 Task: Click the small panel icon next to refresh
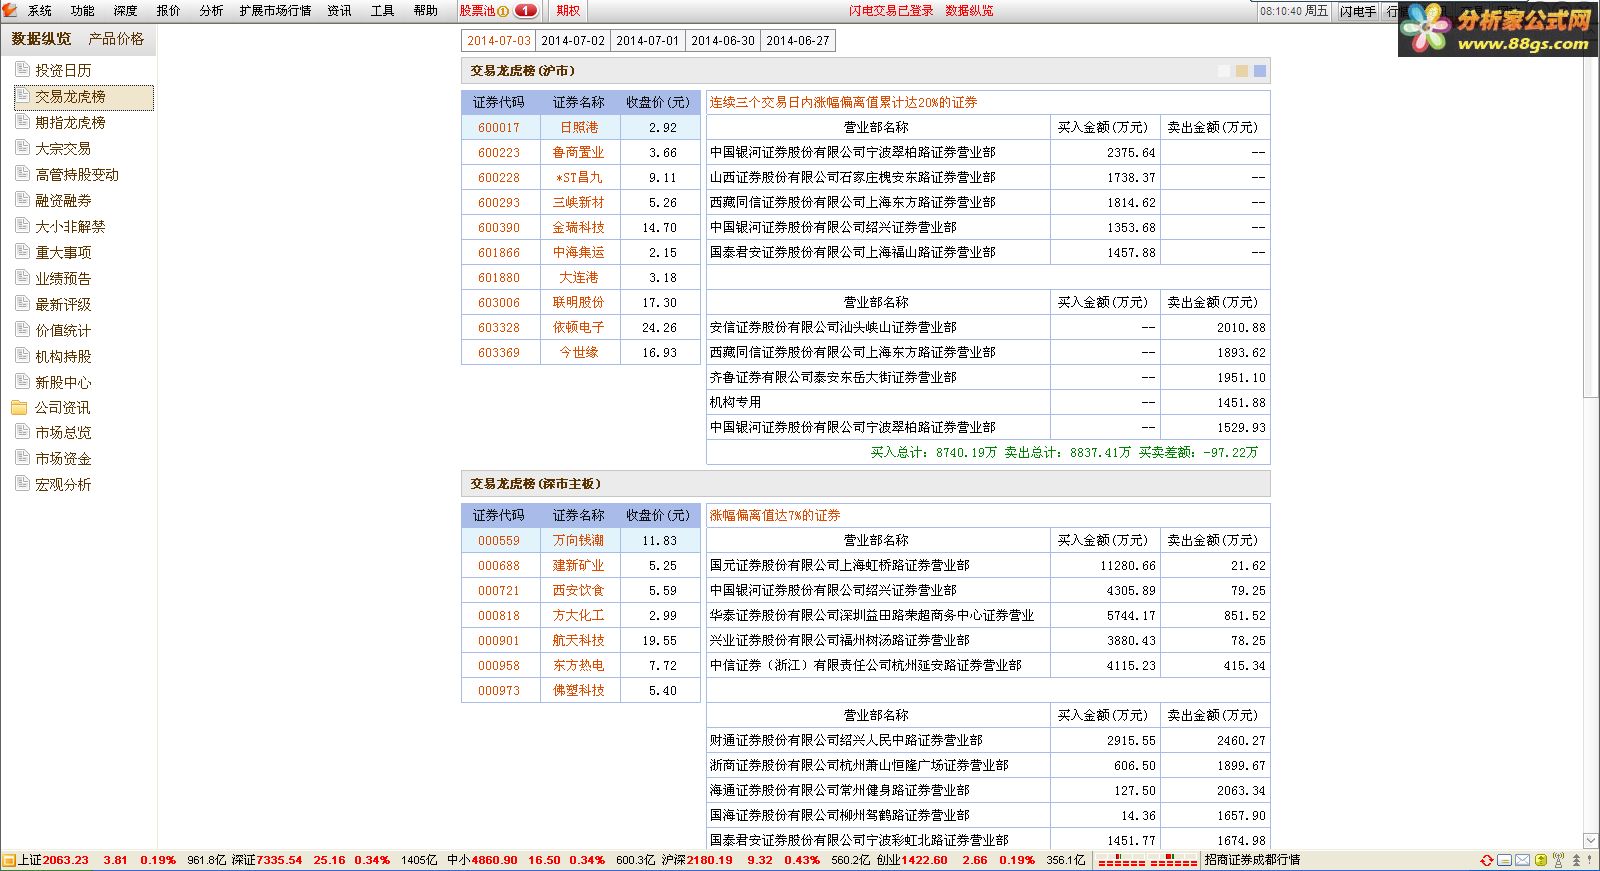point(1504,860)
